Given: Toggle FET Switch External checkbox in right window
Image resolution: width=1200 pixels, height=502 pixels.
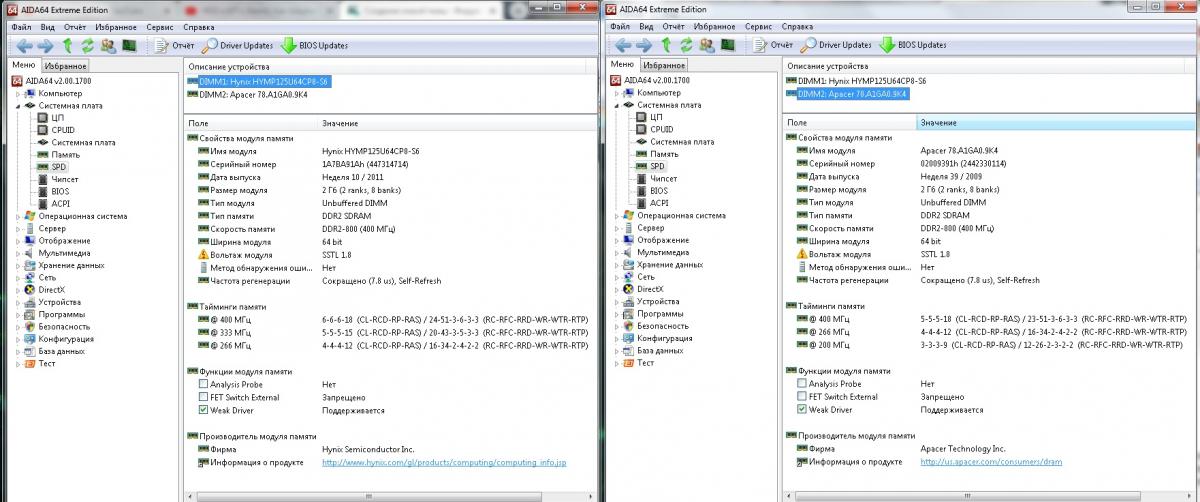Looking at the screenshot, I should tap(802, 397).
